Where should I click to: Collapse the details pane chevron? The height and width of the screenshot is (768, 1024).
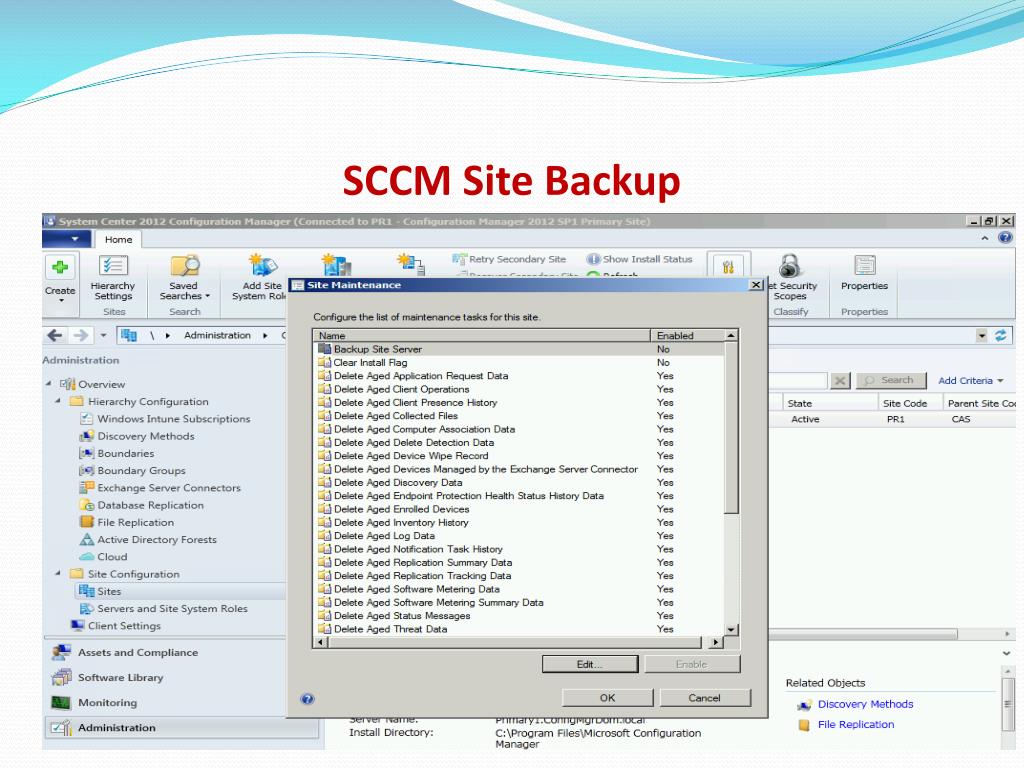[x=1006, y=653]
